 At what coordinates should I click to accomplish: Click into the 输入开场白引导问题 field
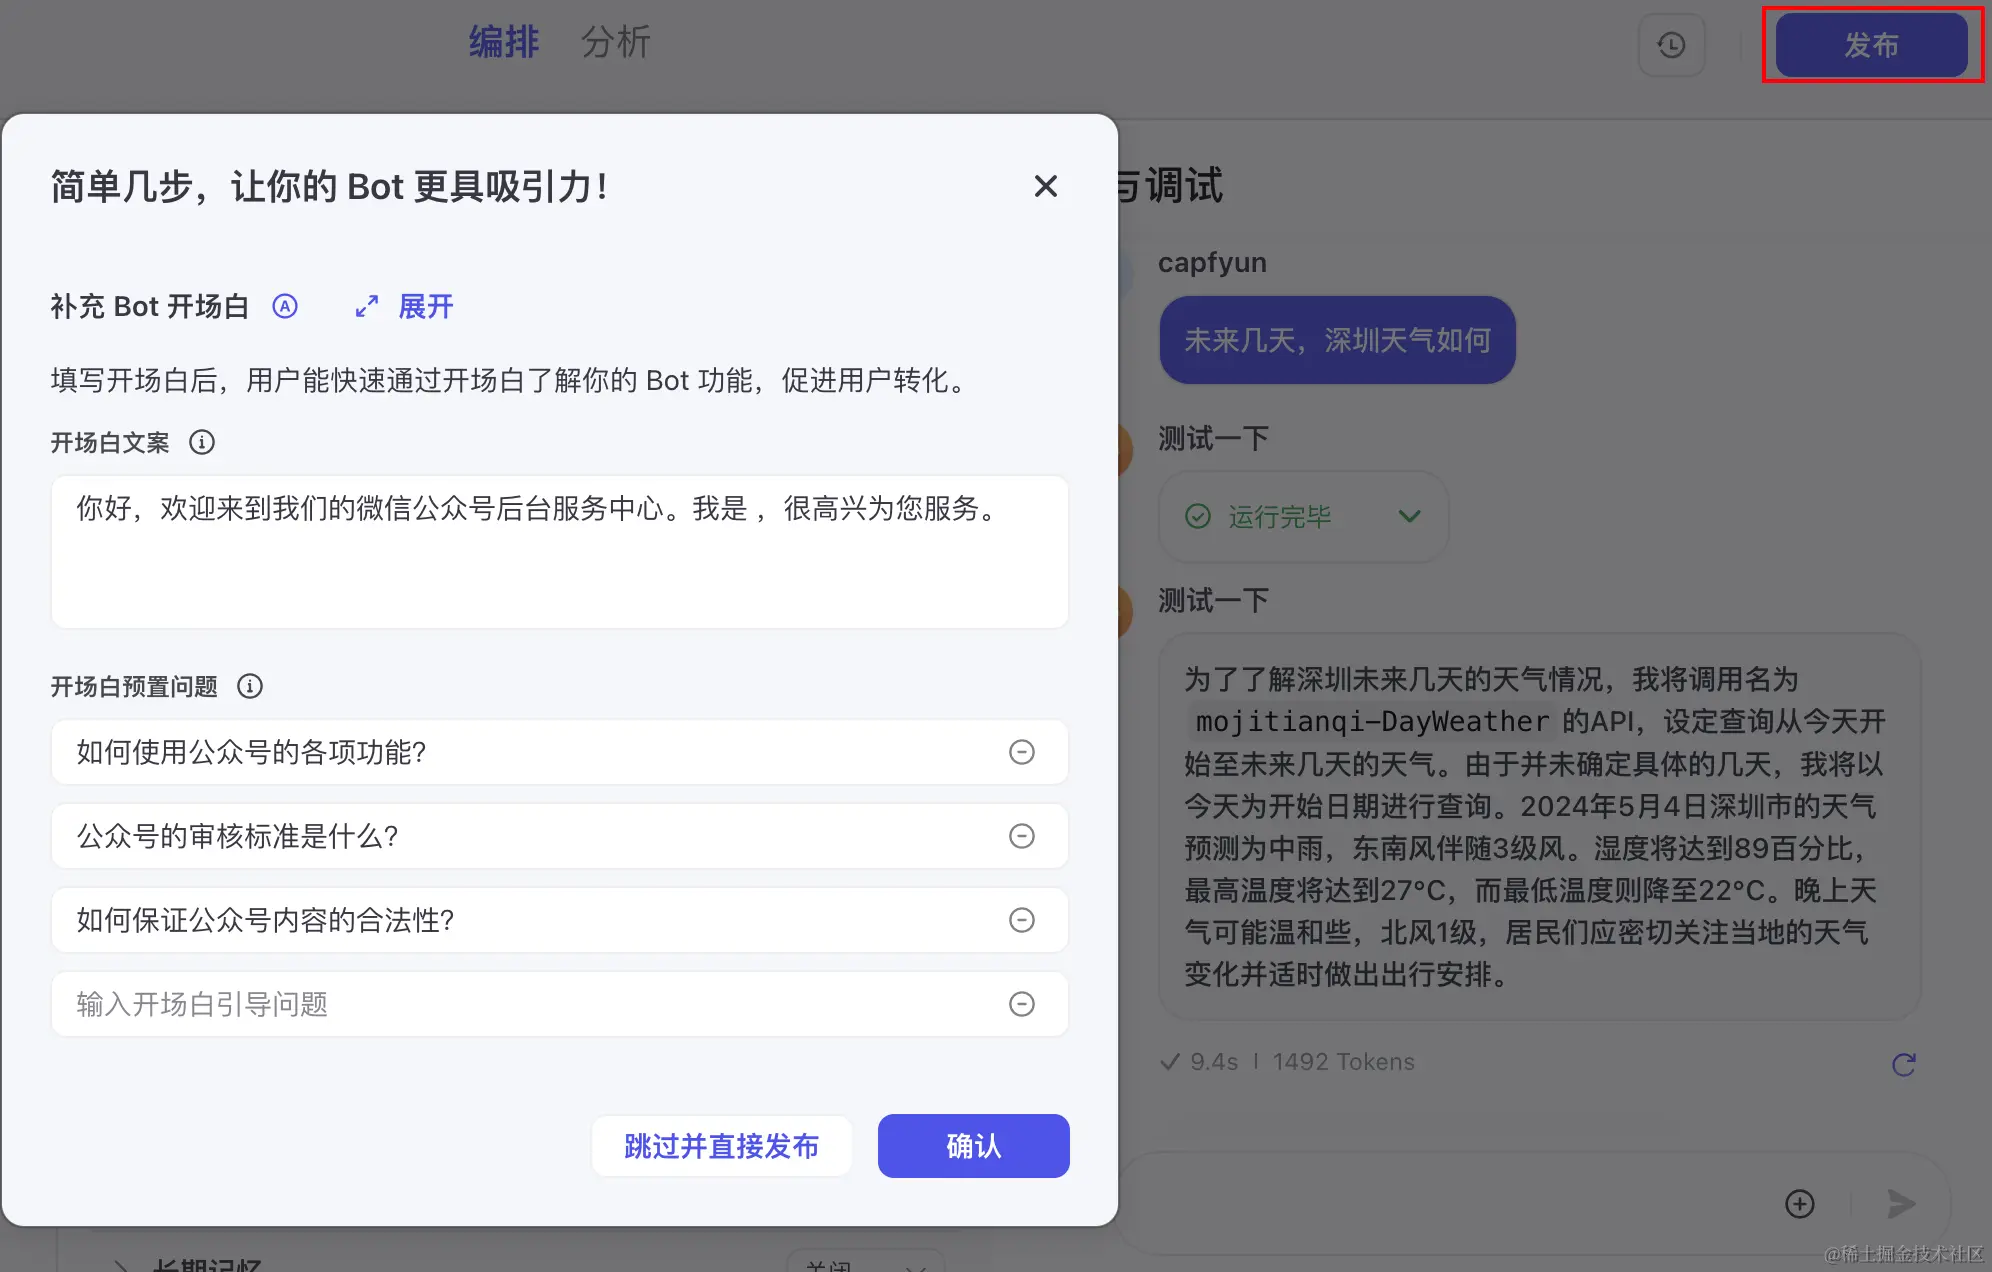coord(530,1004)
